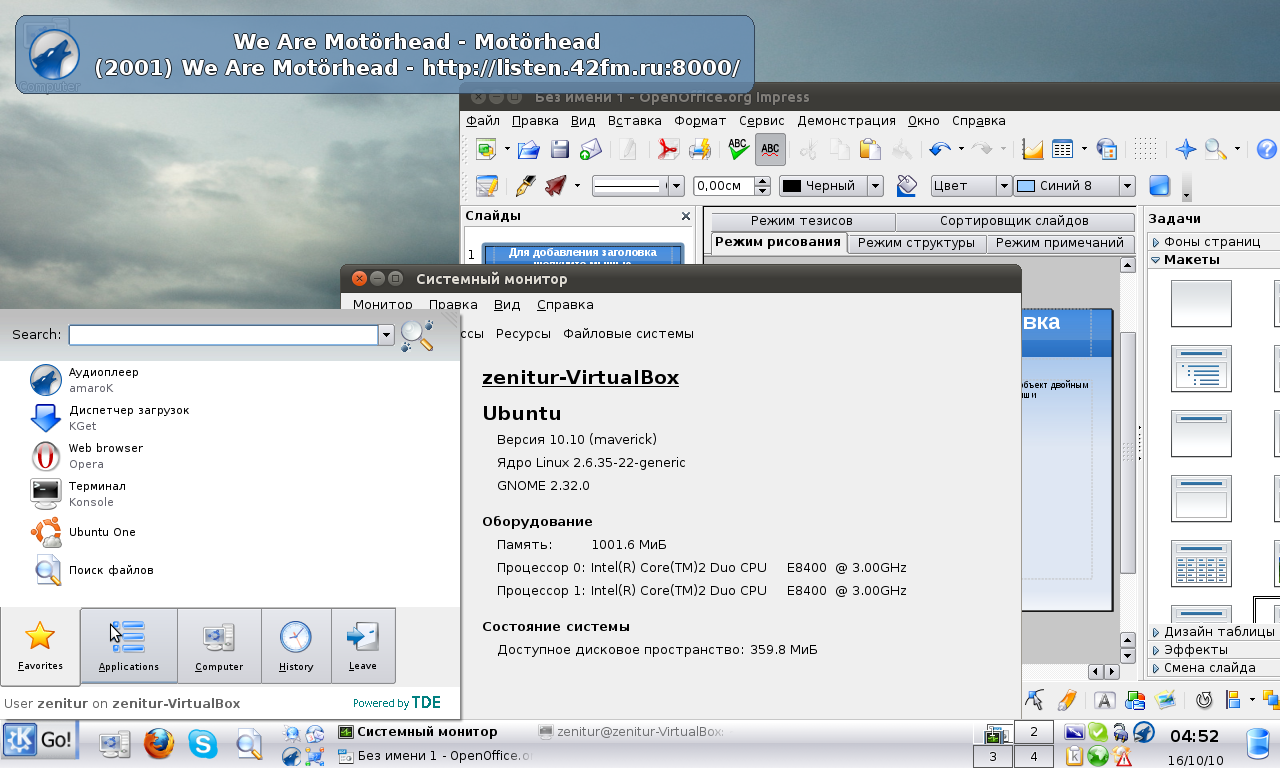The image size is (1280, 768).
Task: Toggle display grid dotted icon
Action: (1146, 150)
